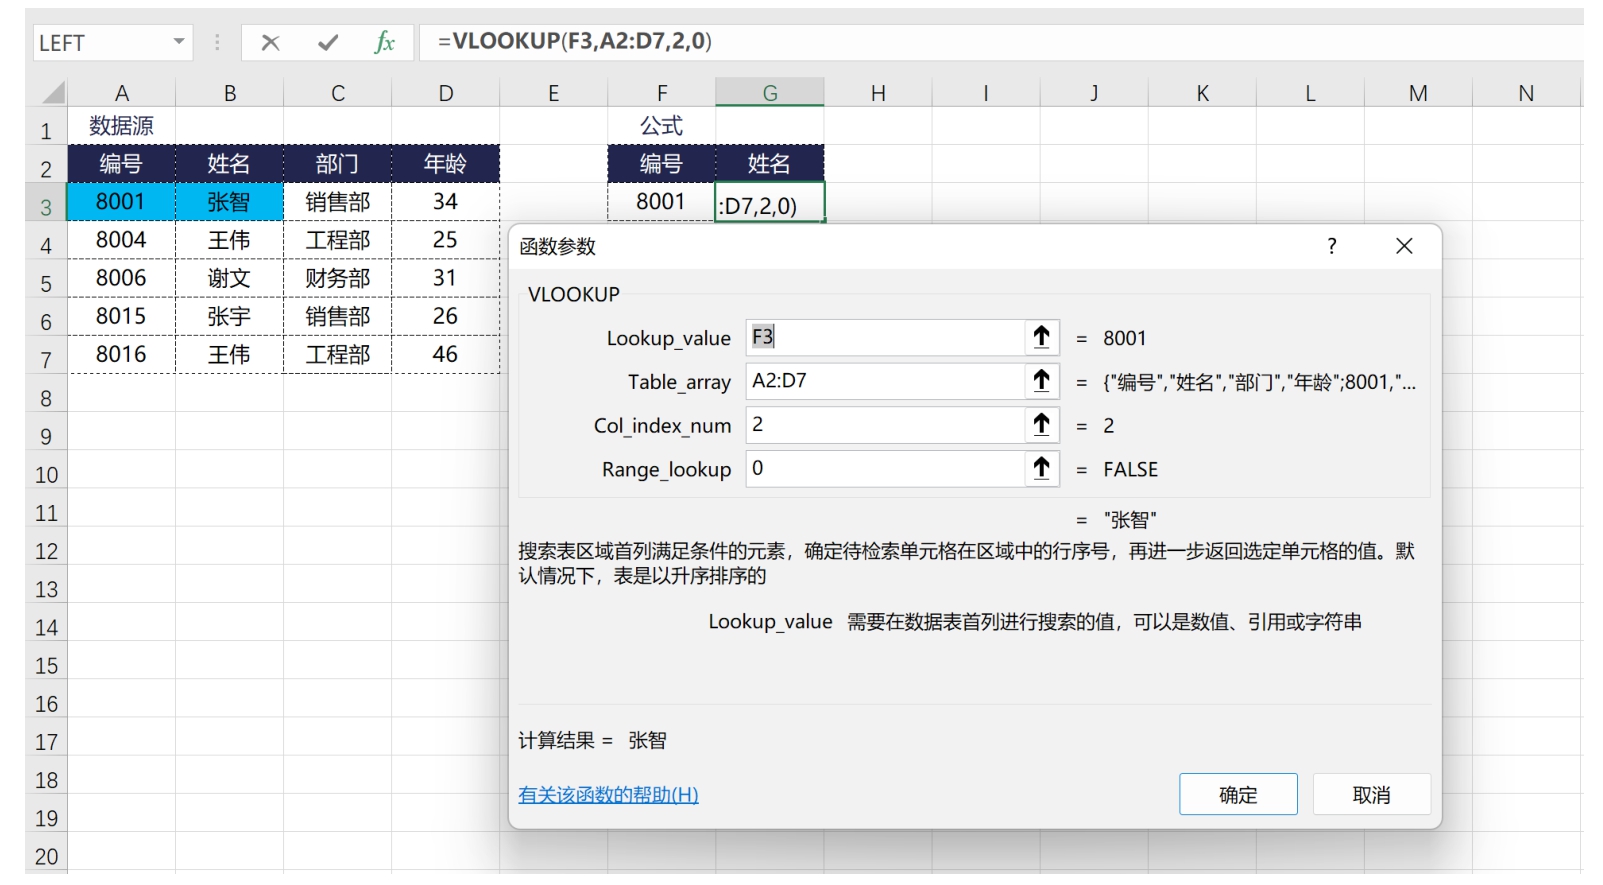The image size is (1603, 885).
Task: Click into the Lookup_value input field
Action: (x=885, y=337)
